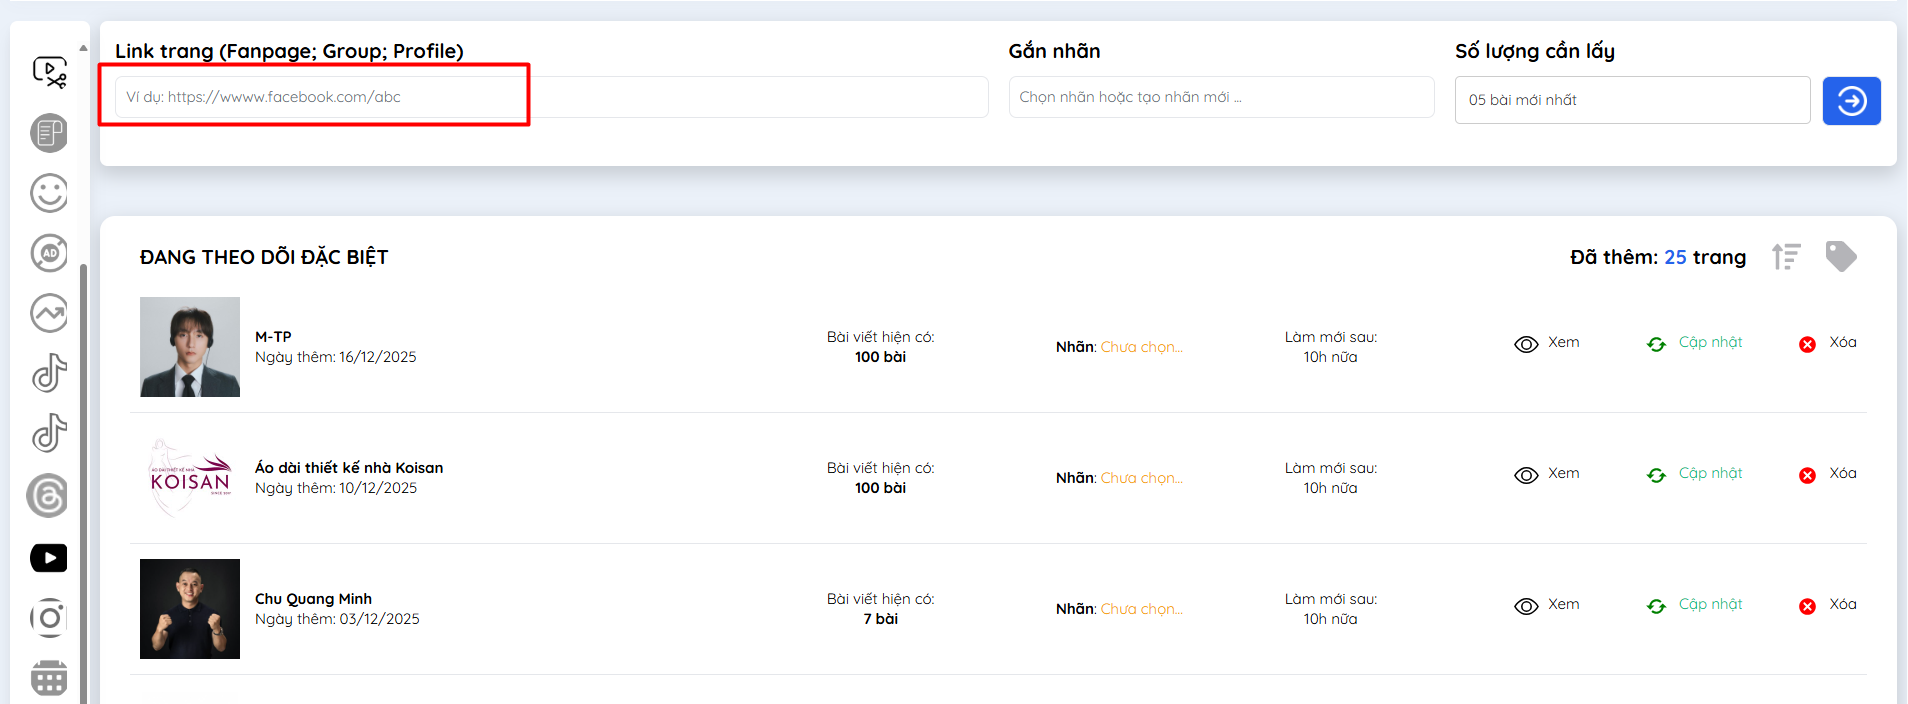
Task: Open the trending chart sidebar icon
Action: (x=49, y=313)
